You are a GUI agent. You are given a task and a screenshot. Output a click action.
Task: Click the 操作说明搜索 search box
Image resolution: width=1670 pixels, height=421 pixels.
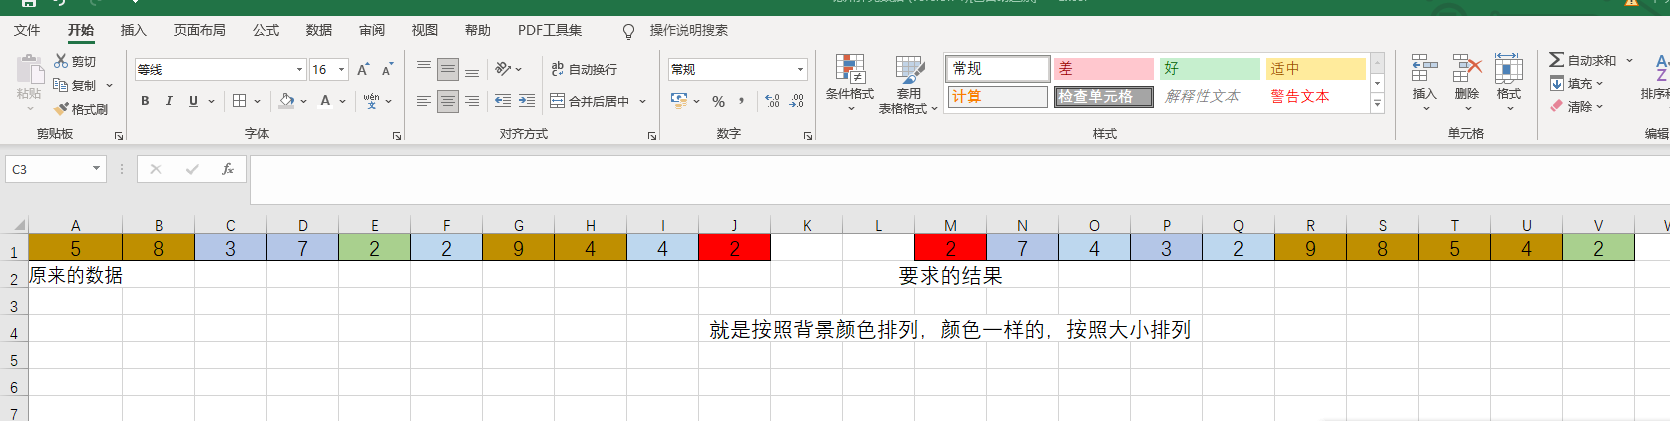click(x=689, y=30)
